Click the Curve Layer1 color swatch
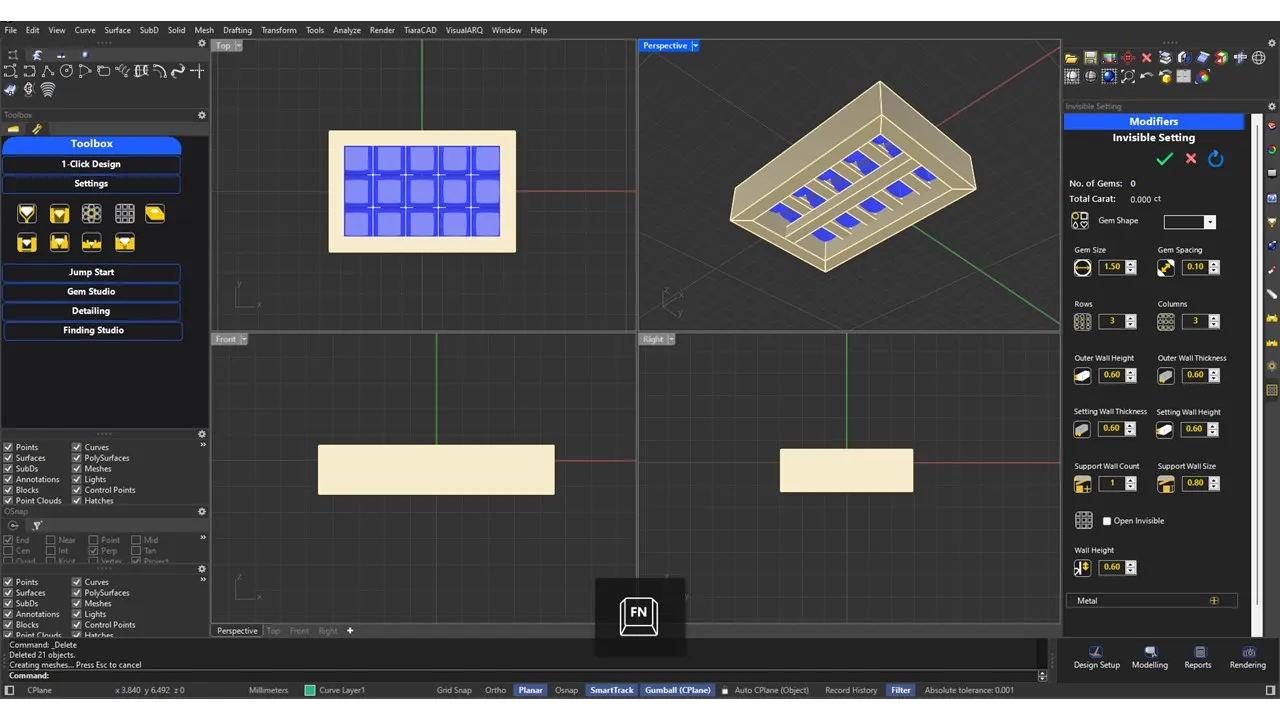 click(x=310, y=690)
